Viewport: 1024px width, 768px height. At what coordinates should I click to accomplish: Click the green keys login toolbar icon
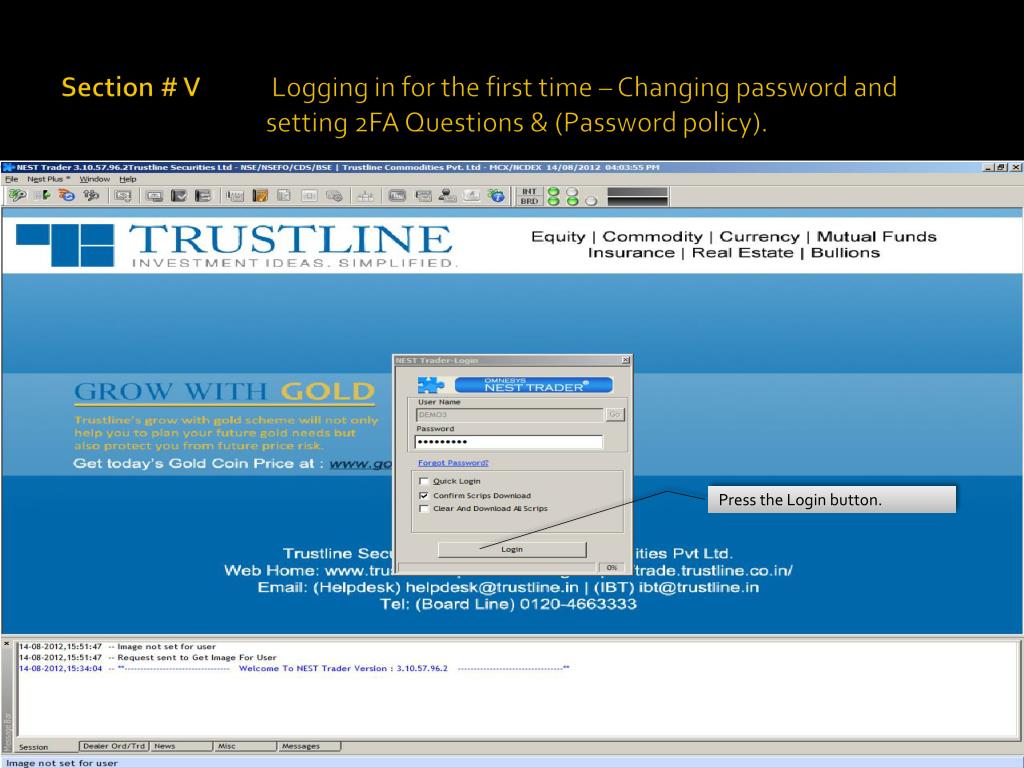pos(17,195)
